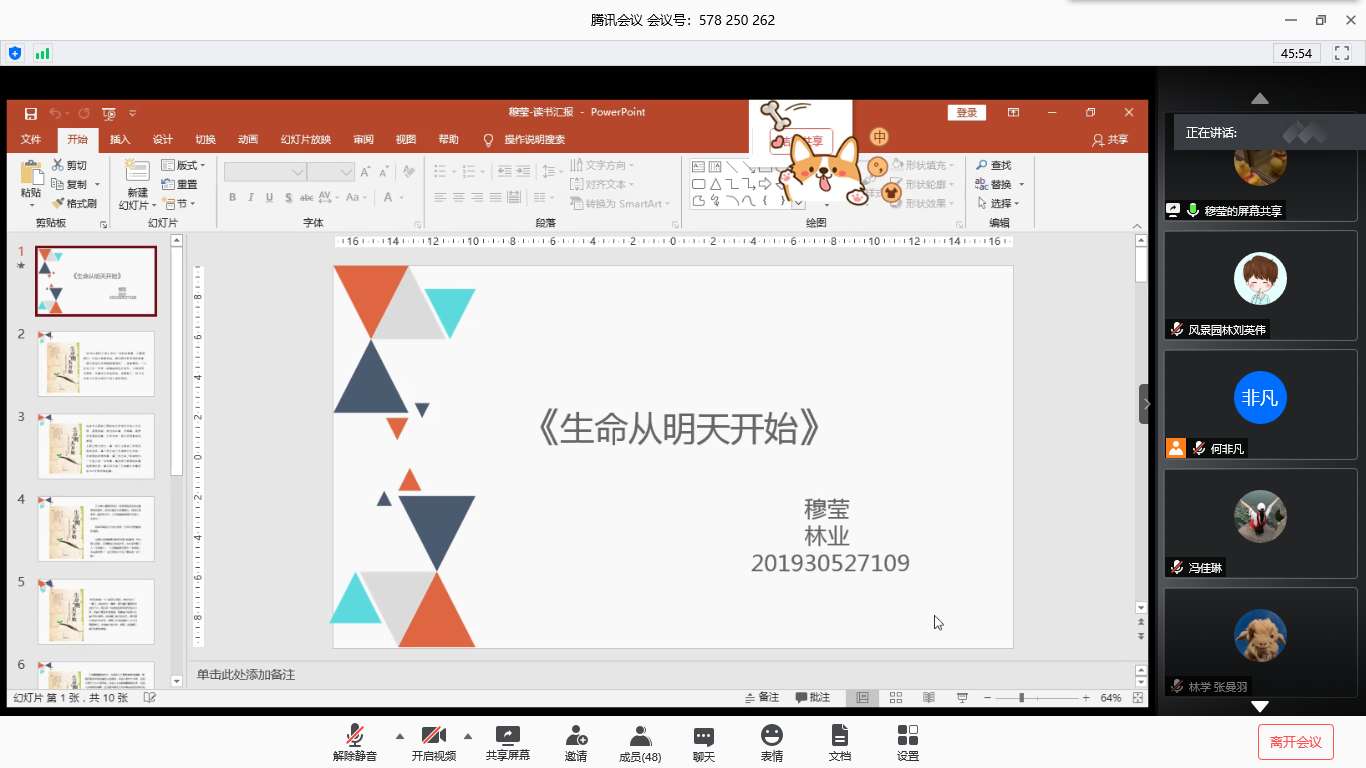Collapse the participant video side panel
This screenshot has height=768, width=1366.
[1146, 404]
